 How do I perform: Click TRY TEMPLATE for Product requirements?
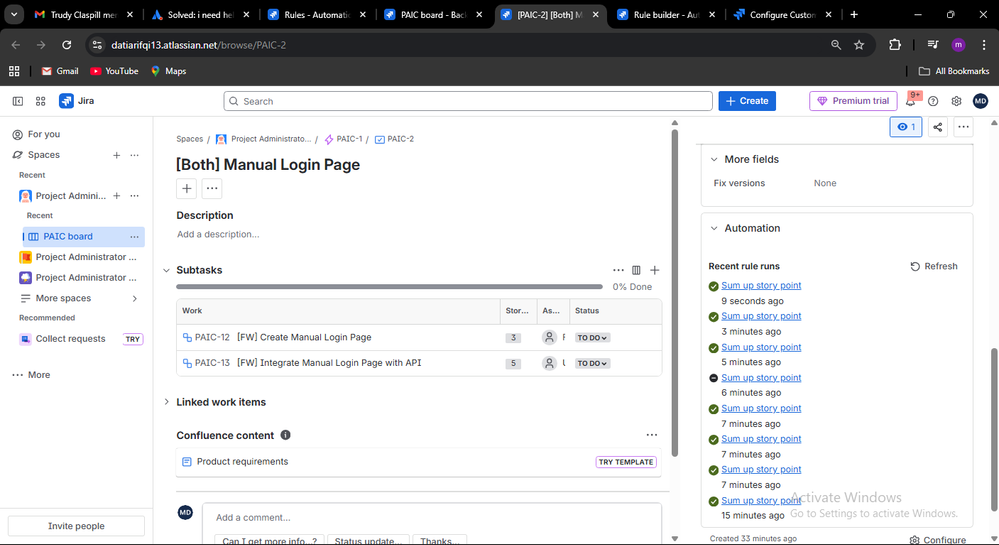coord(626,462)
